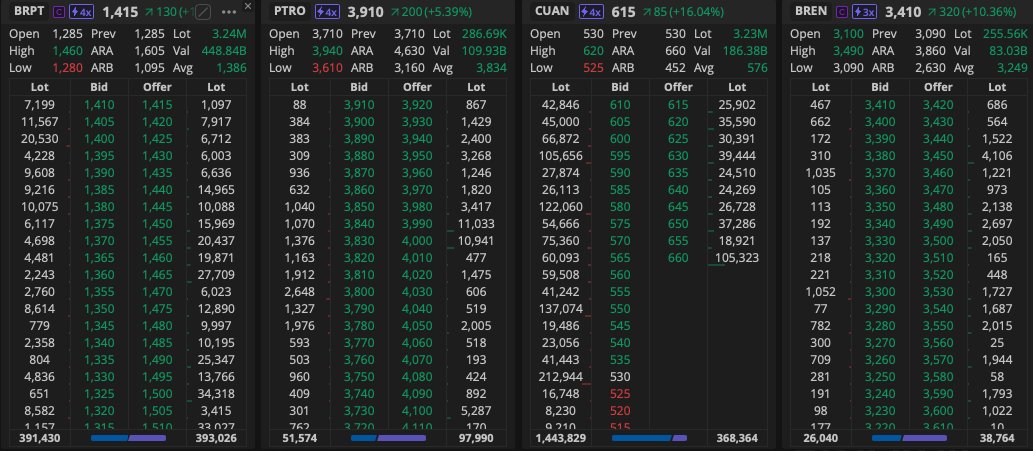Click BRPT High value 1,460
The image size is (1033, 451).
(66, 51)
